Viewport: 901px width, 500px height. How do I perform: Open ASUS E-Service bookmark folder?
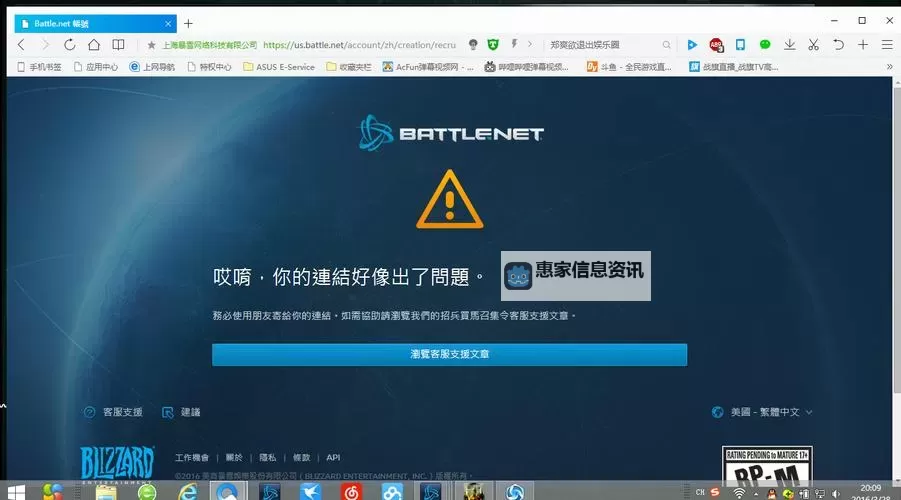point(279,67)
